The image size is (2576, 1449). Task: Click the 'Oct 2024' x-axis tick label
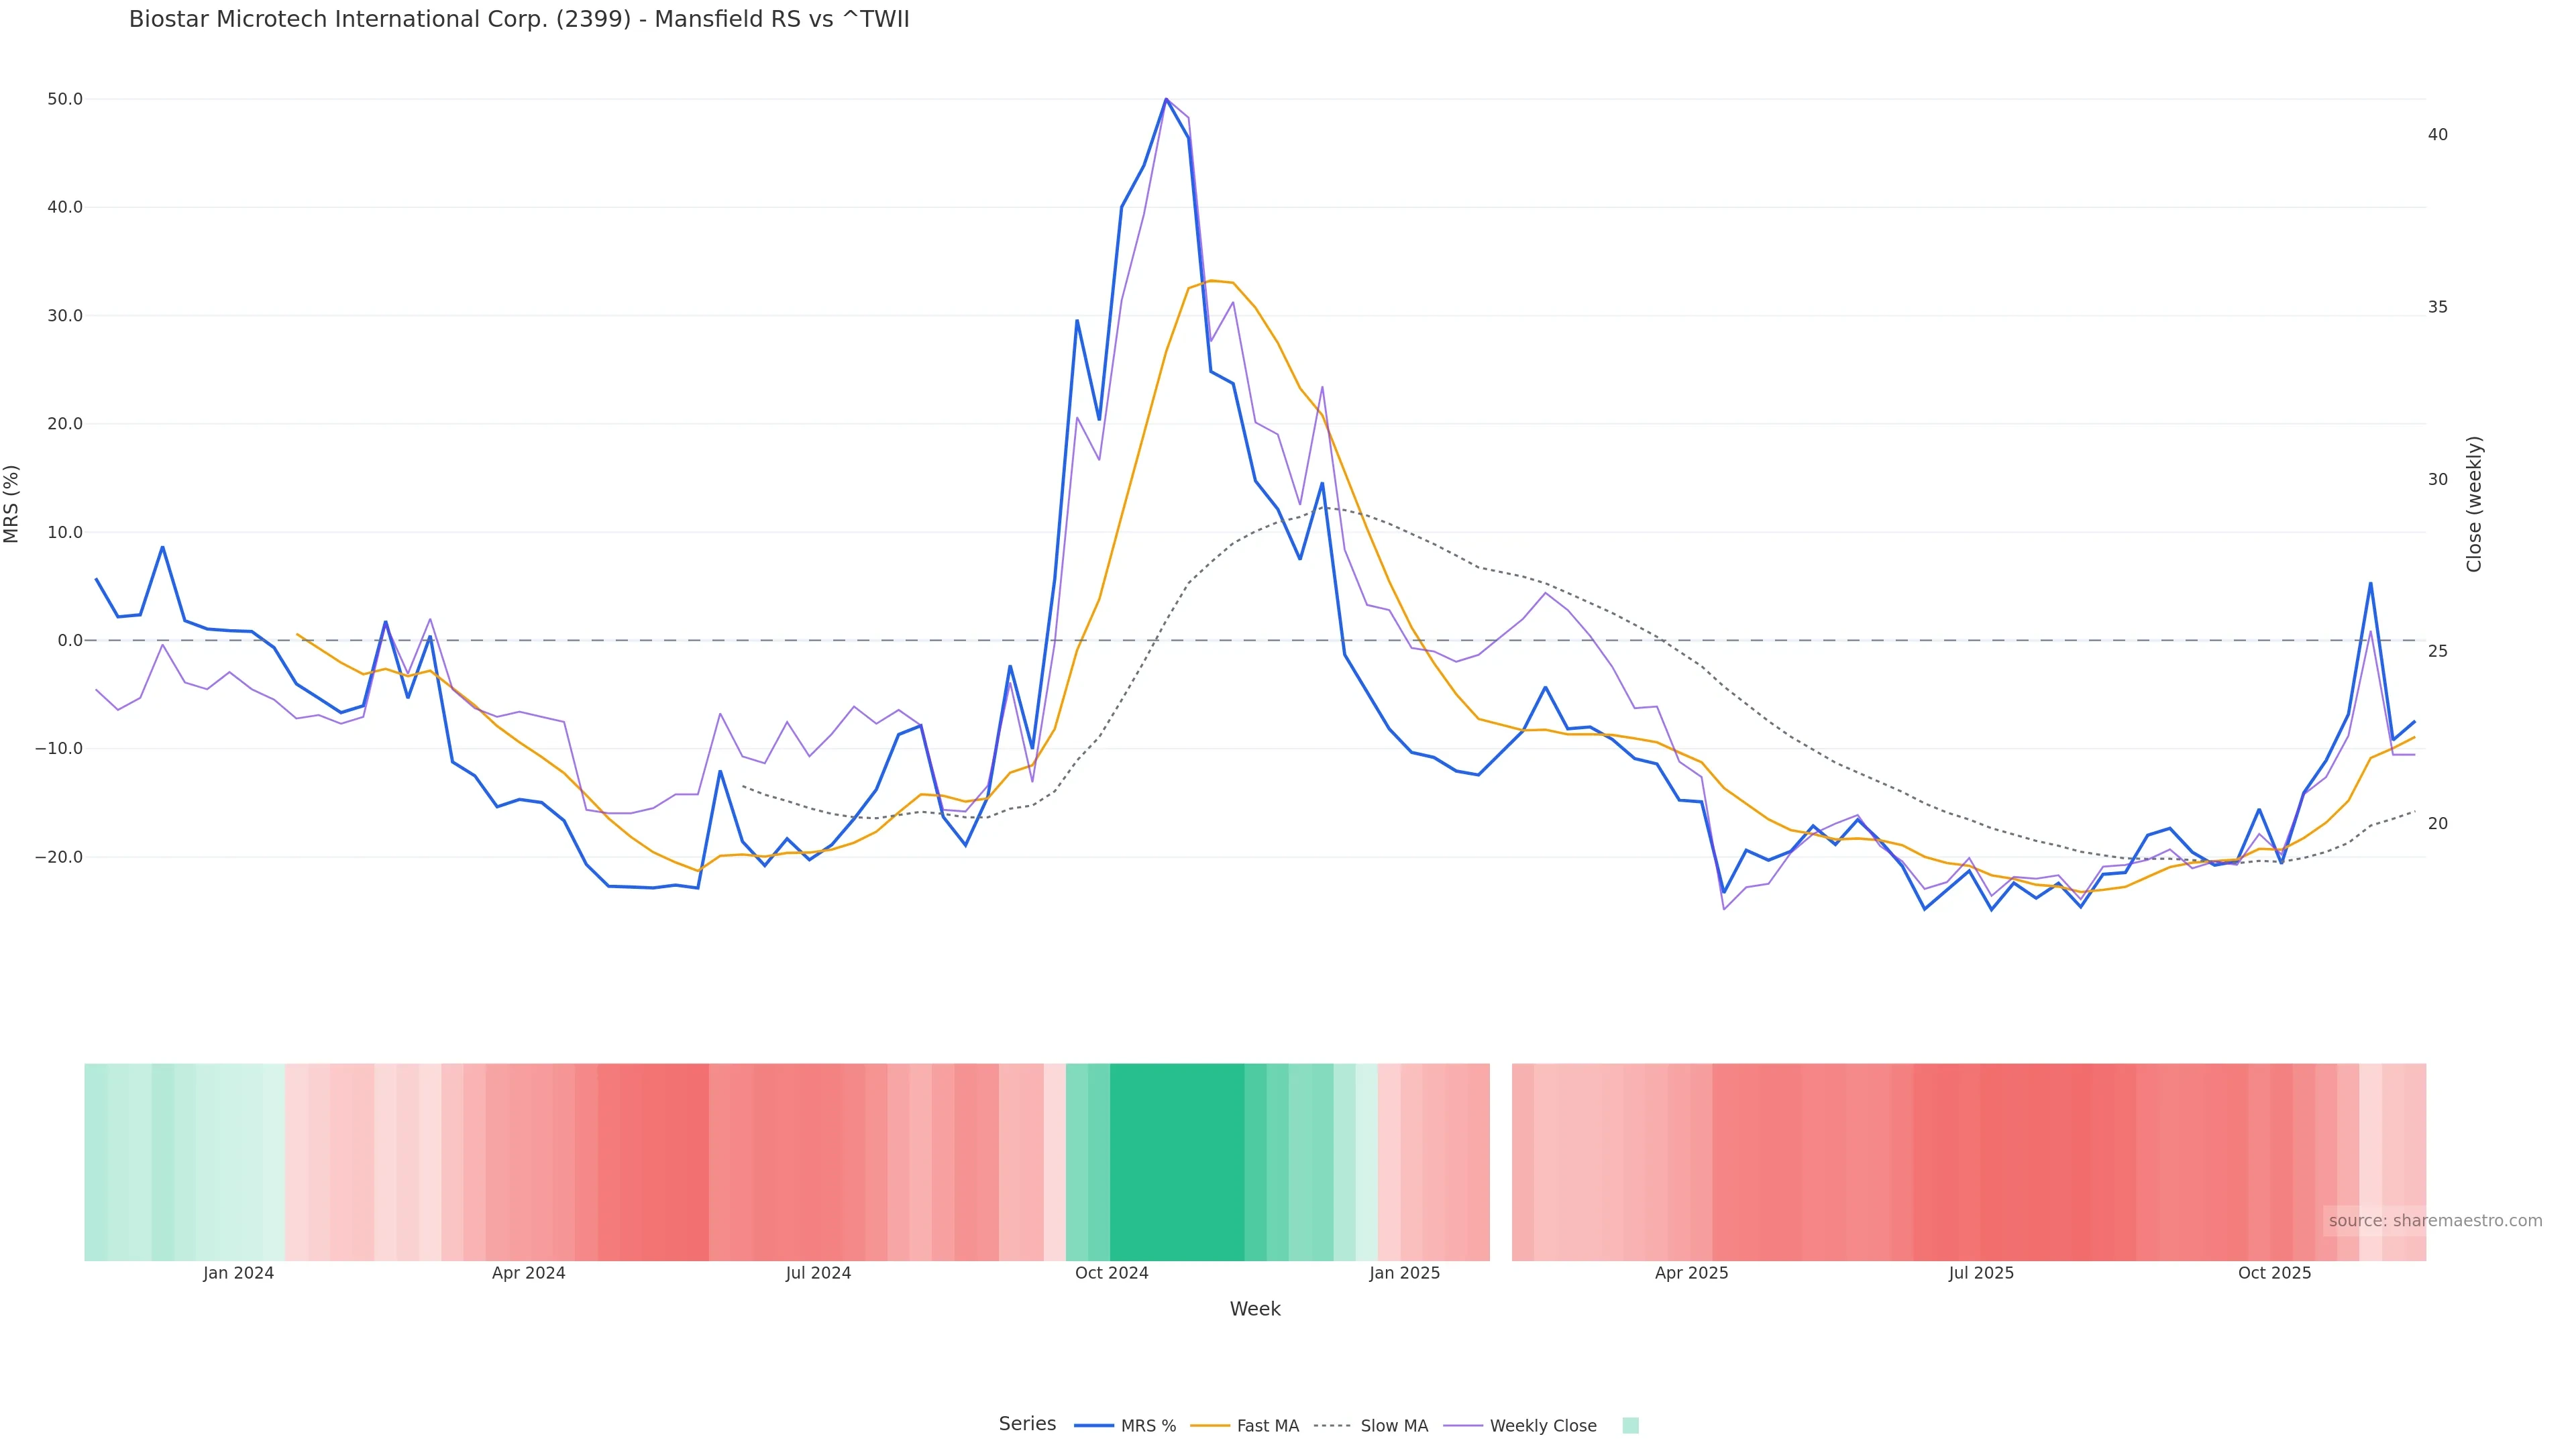[1111, 1273]
